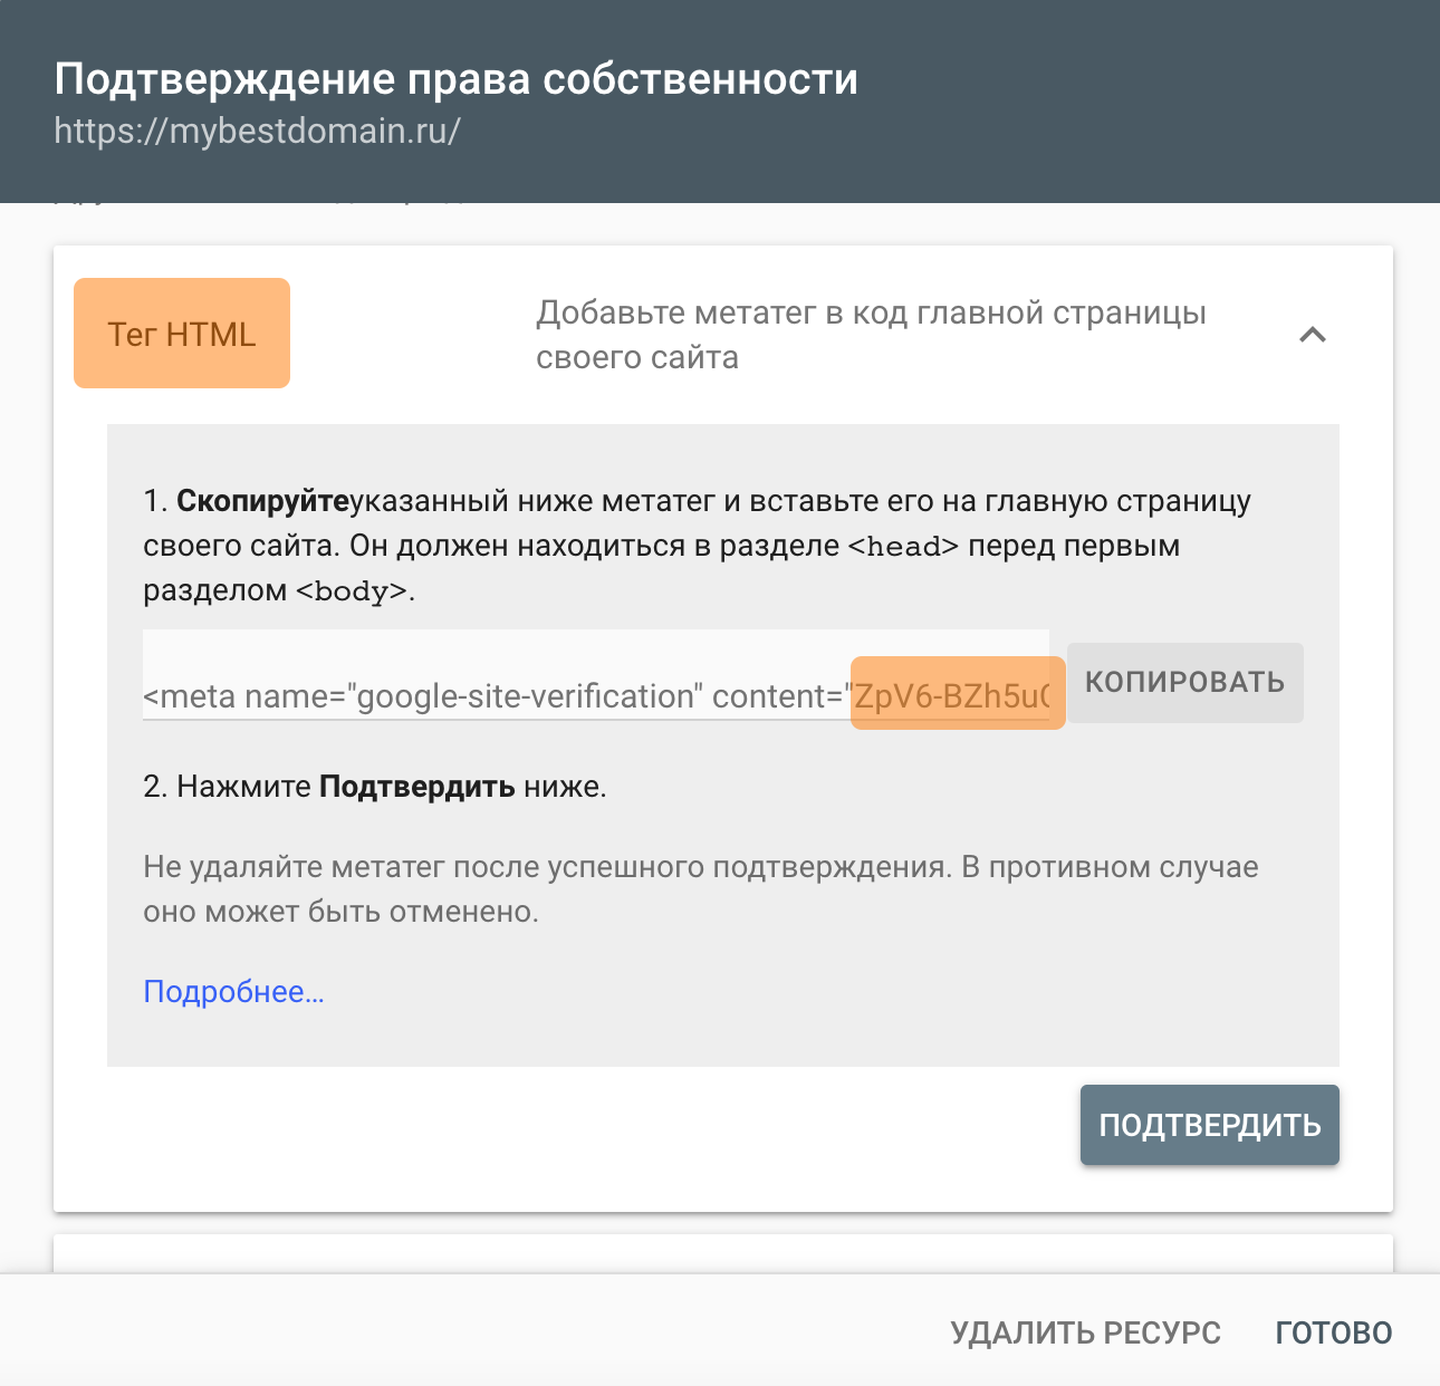The image size is (1440, 1386).
Task: Click the Подтверждение права собственности title
Action: (x=456, y=79)
